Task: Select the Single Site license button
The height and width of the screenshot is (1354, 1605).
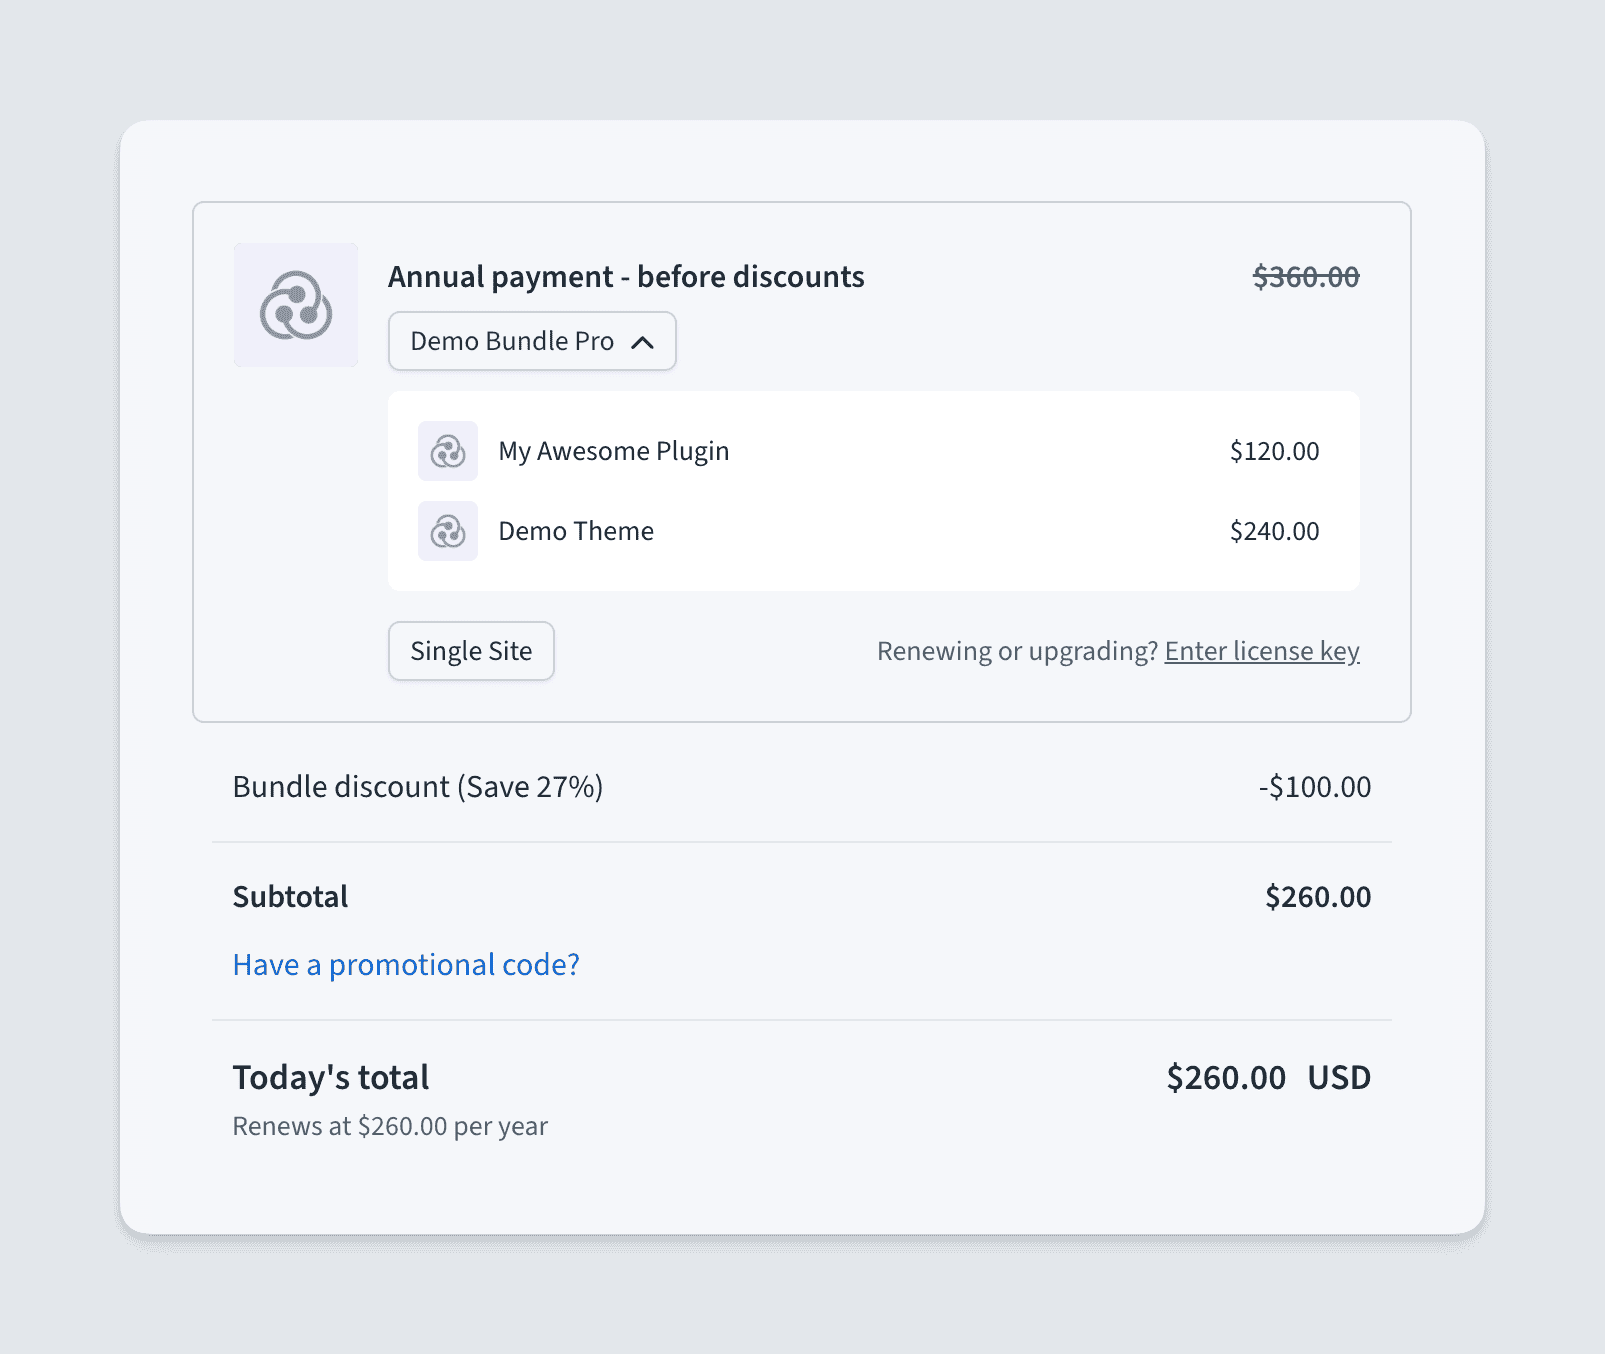Action: point(471,651)
